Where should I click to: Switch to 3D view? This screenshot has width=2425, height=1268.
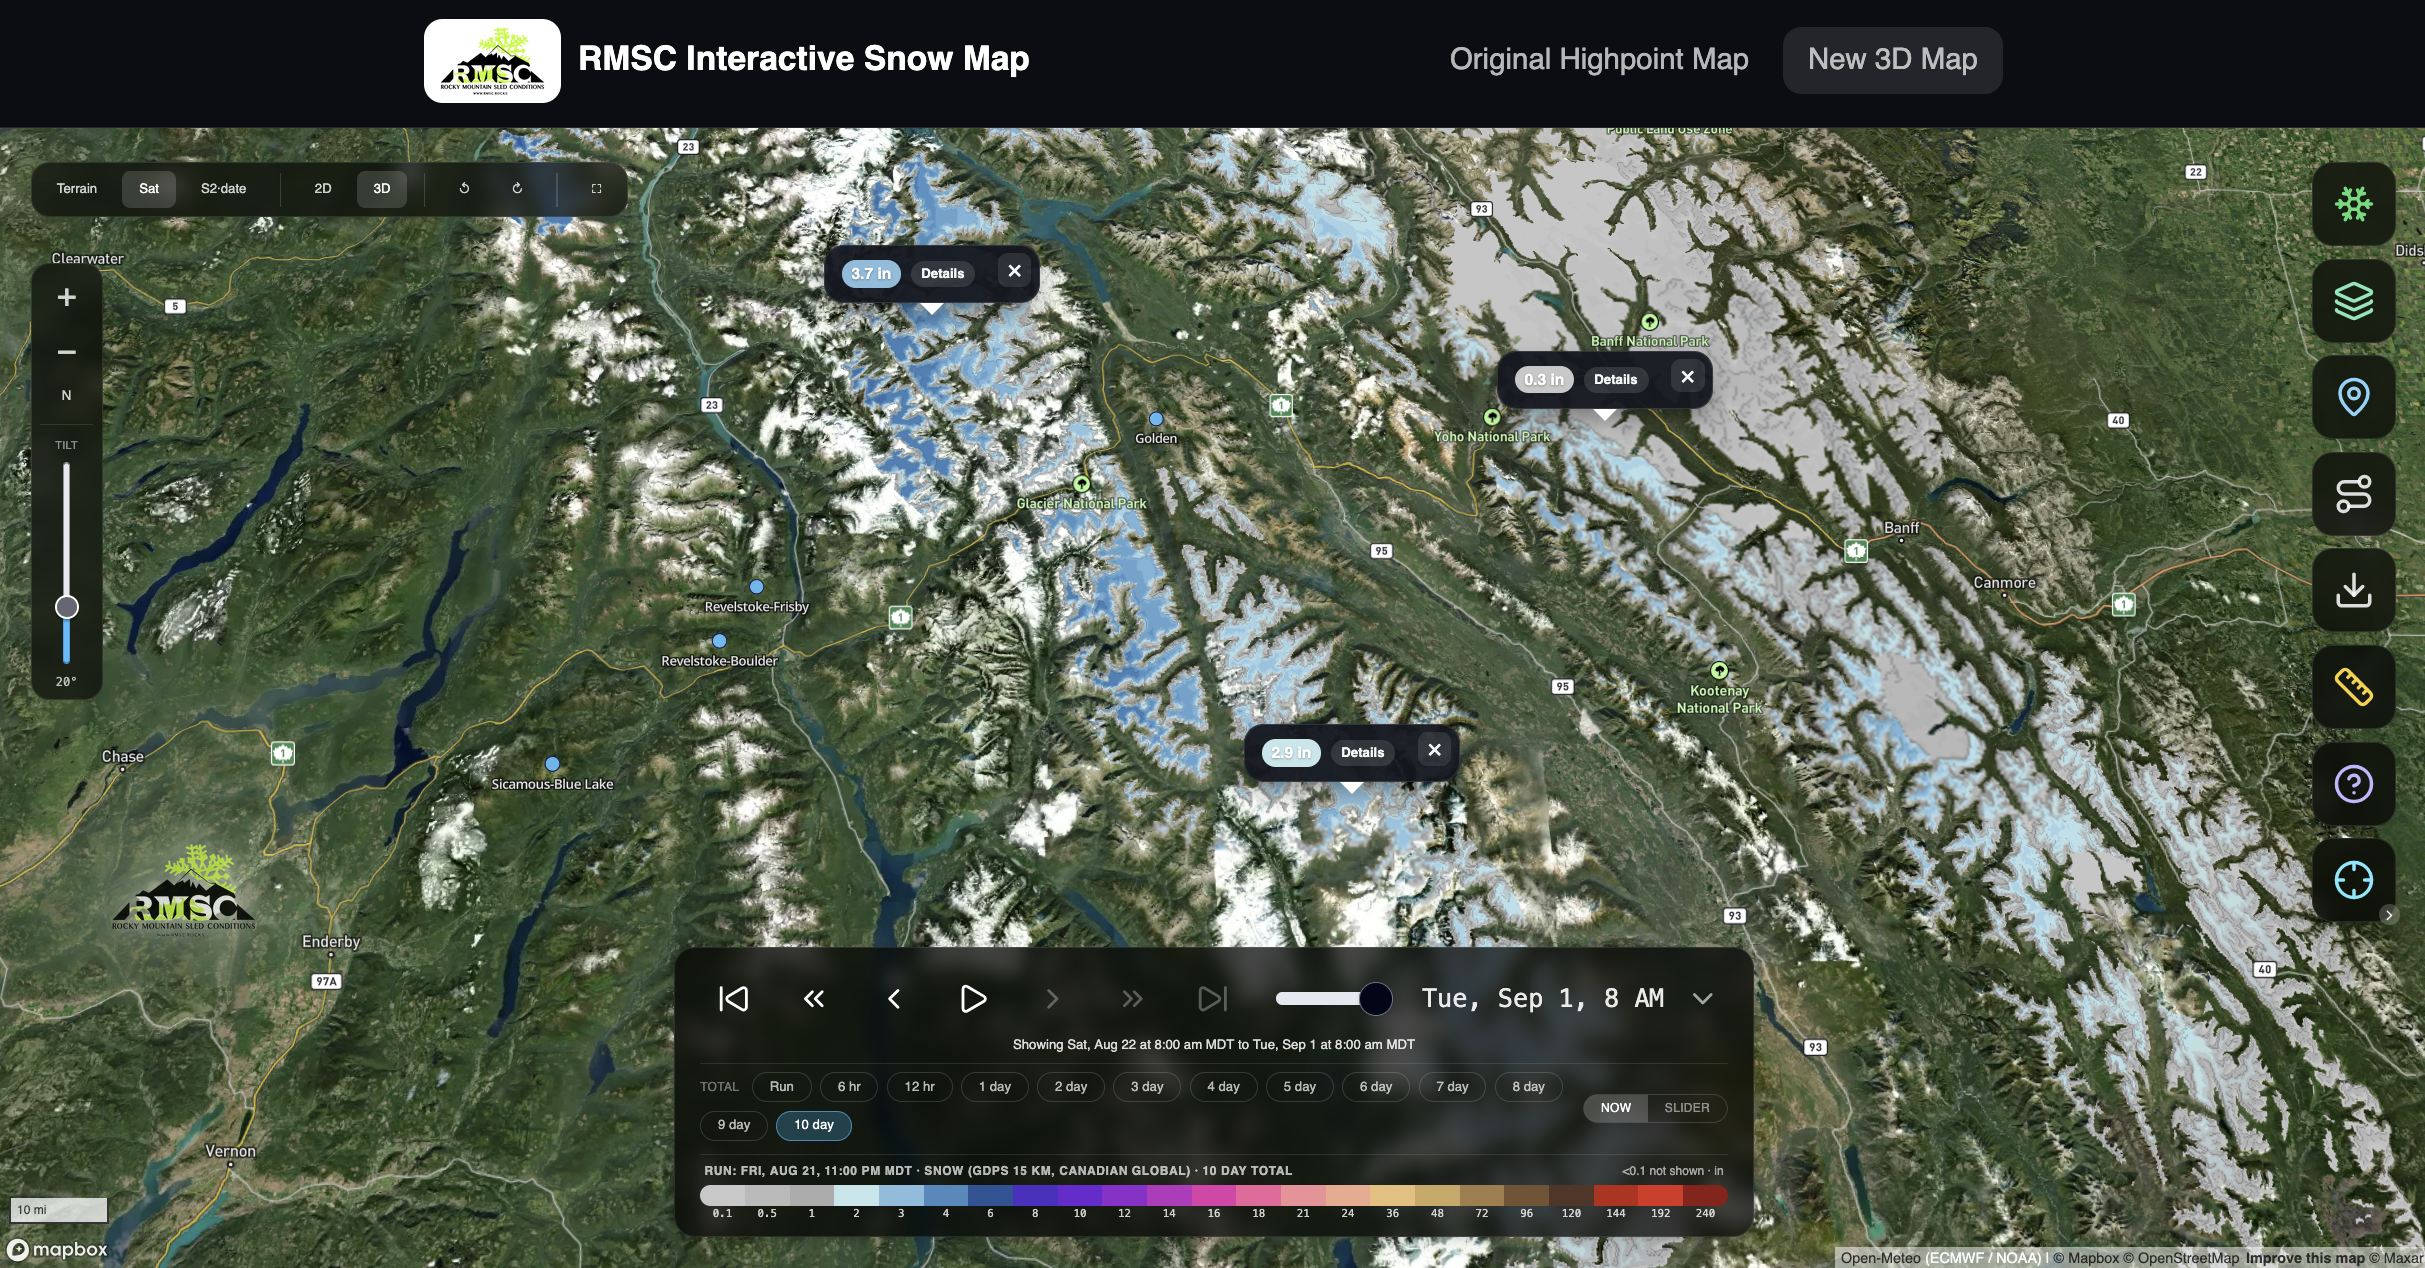pos(382,188)
